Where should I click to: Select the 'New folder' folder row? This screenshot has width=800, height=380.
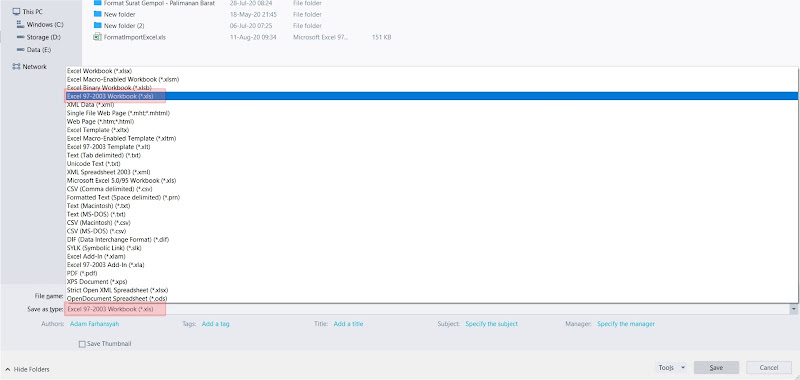pyautogui.click(x=119, y=14)
